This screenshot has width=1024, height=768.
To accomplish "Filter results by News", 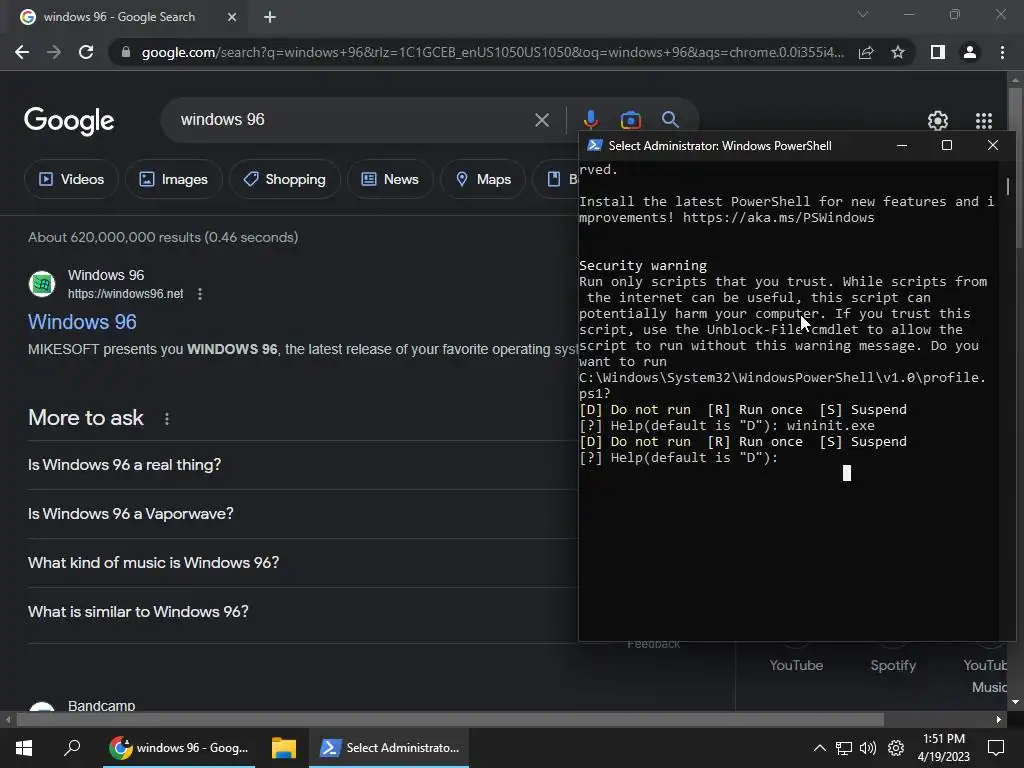I will (x=390, y=179).
